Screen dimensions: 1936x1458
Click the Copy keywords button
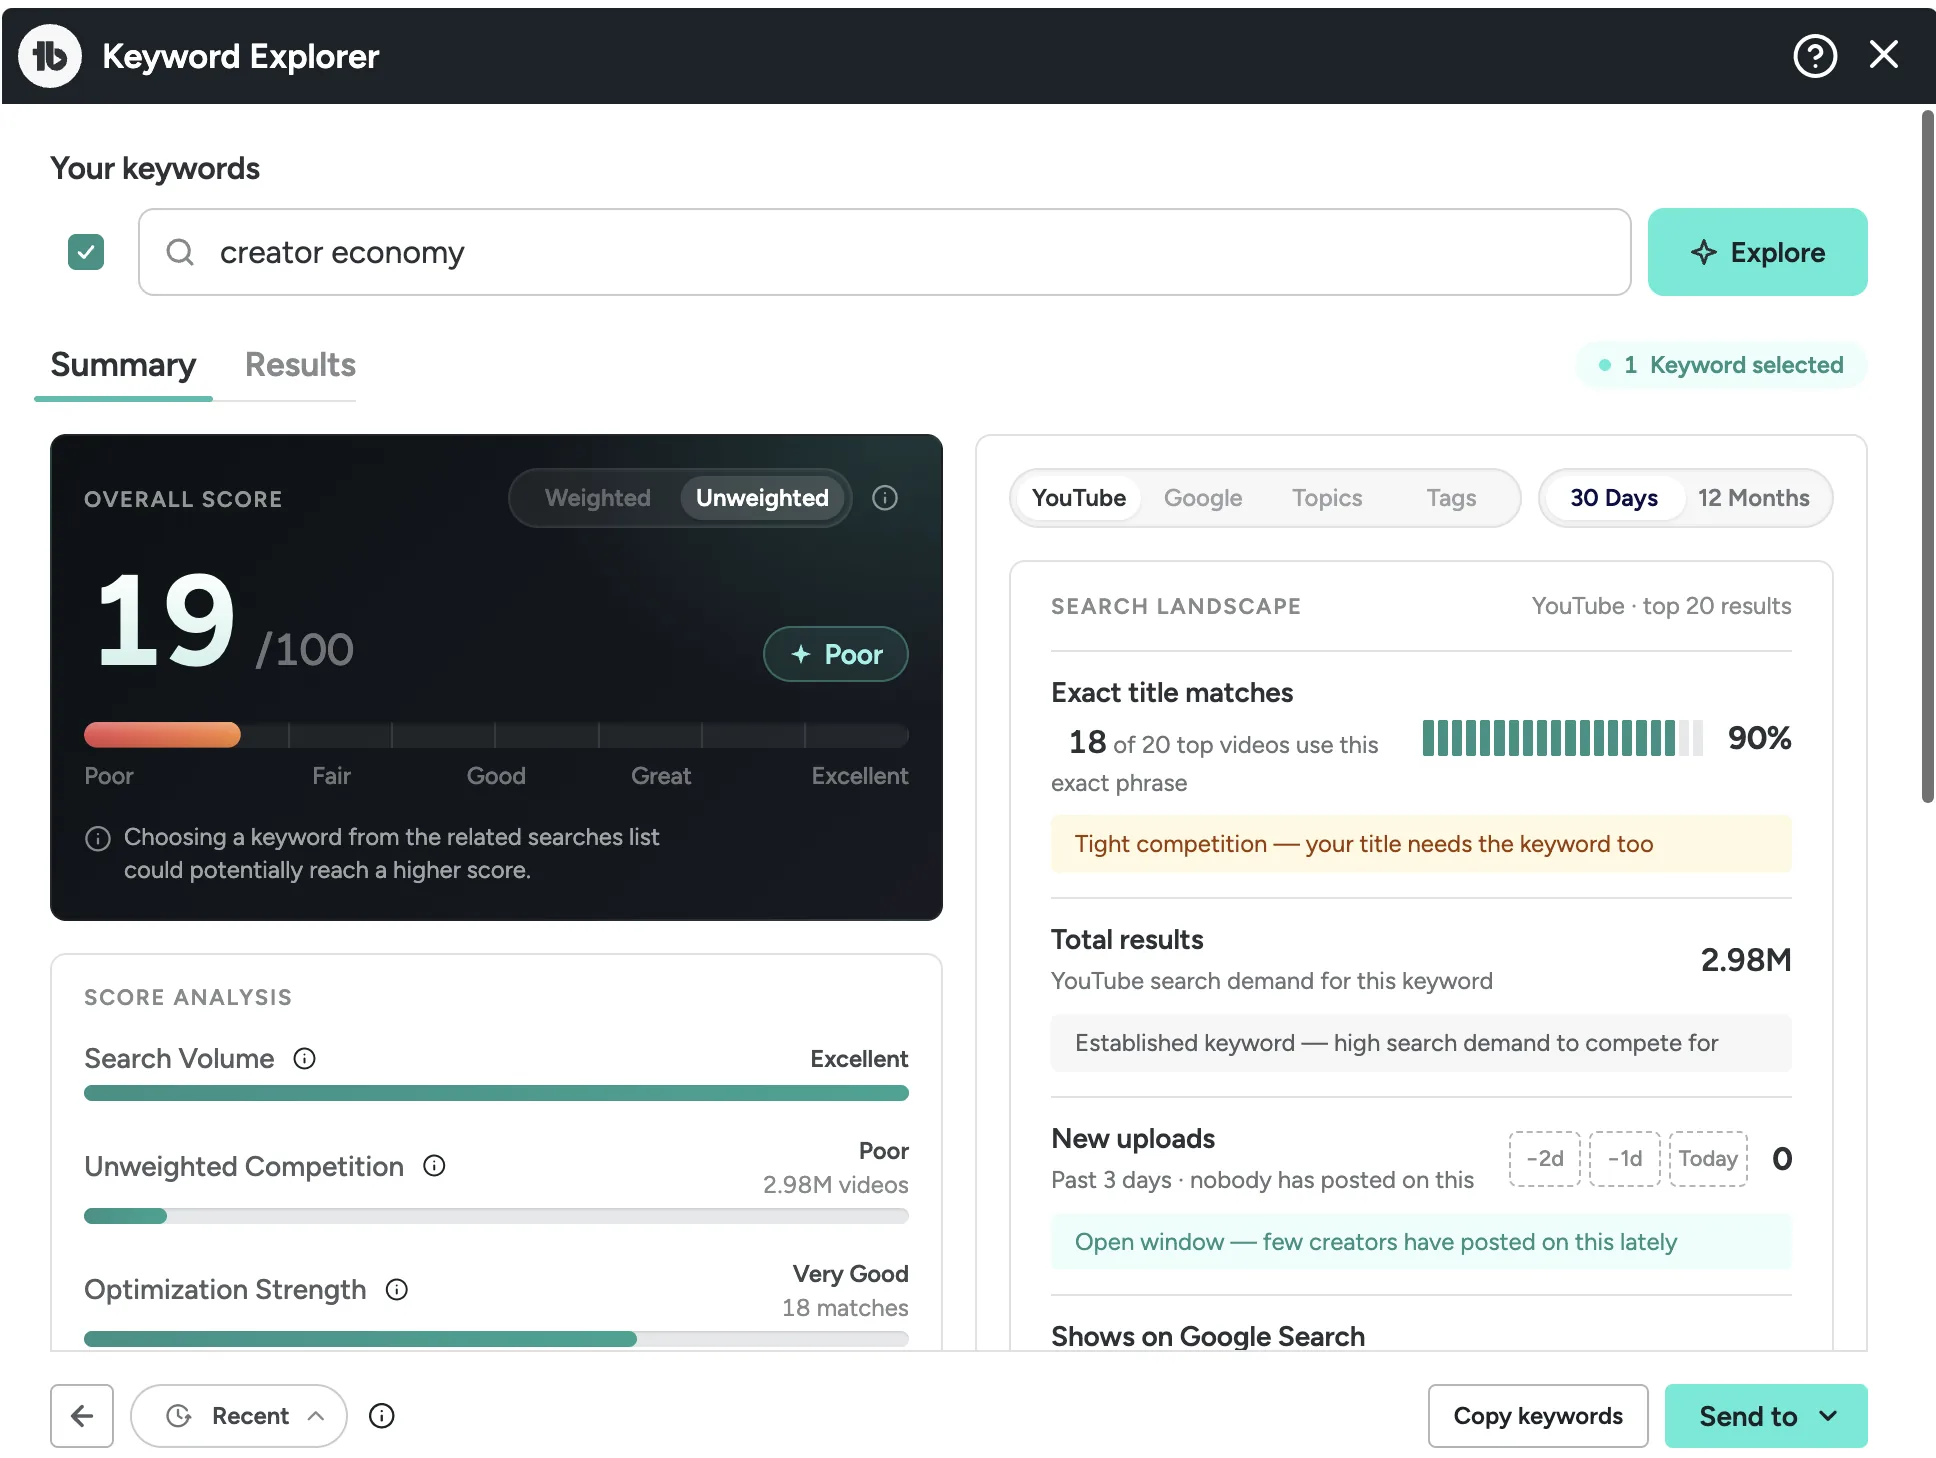1538,1416
